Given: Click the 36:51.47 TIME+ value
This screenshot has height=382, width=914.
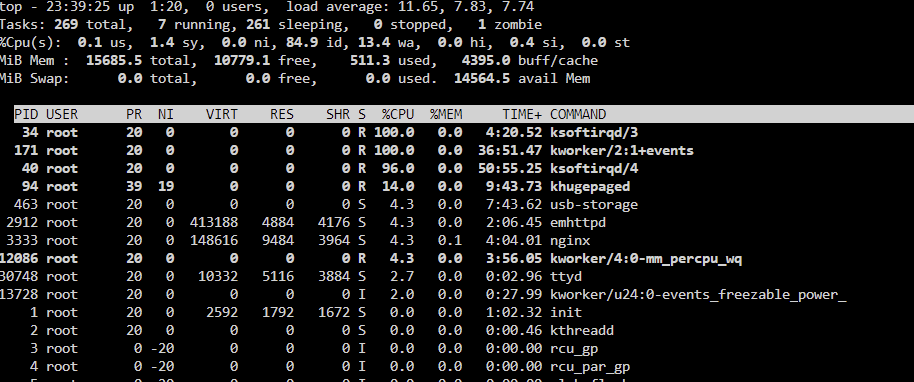Looking at the screenshot, I should point(509,151).
